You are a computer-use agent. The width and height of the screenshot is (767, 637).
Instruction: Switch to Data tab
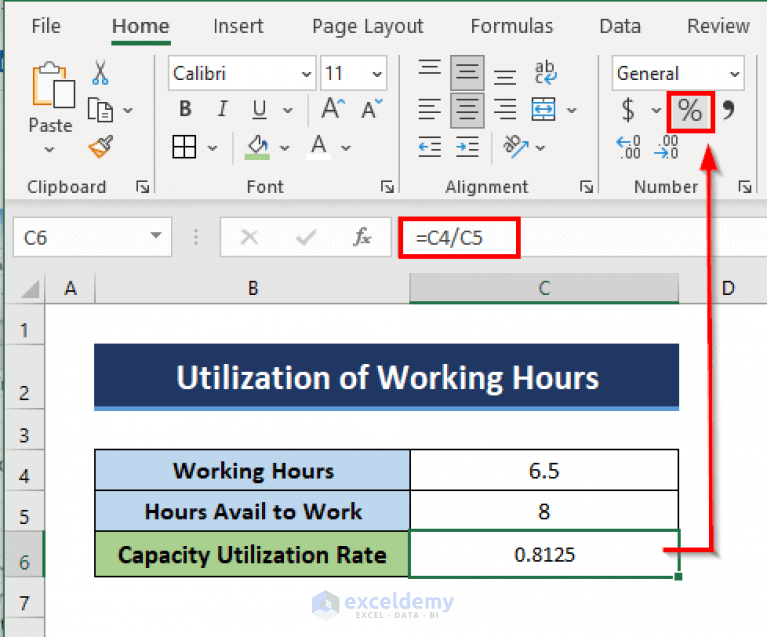click(620, 26)
